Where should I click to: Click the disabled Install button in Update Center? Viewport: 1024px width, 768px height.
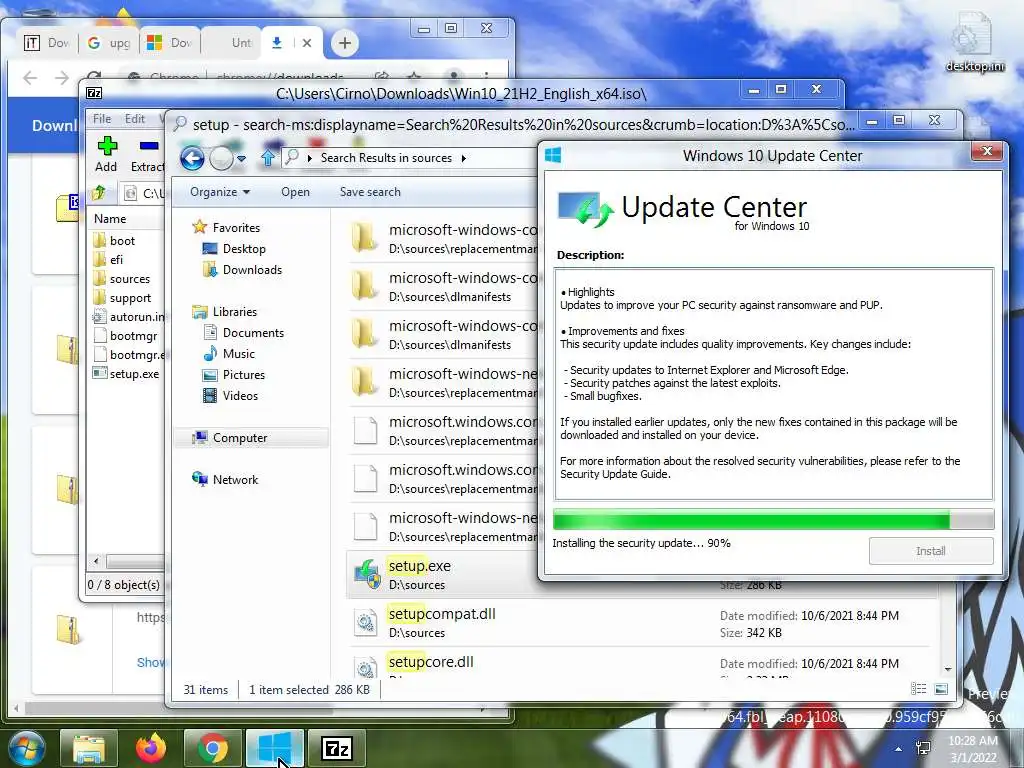(931, 551)
